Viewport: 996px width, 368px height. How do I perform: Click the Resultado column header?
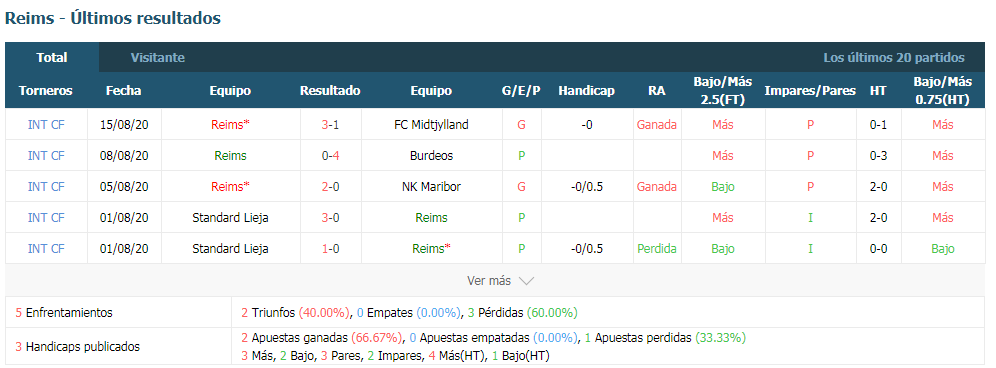tap(330, 91)
